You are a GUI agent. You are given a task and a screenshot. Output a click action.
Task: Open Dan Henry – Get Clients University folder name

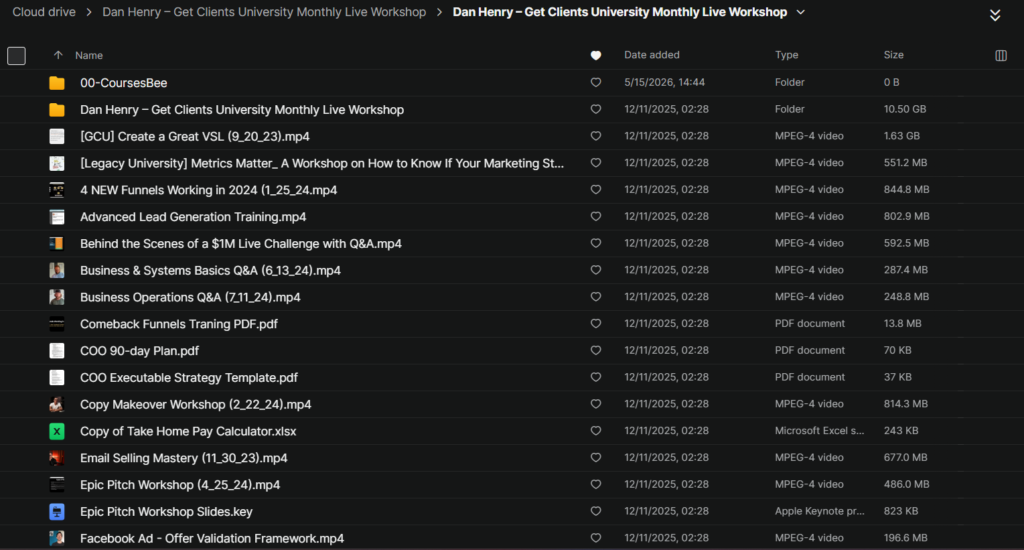click(242, 110)
